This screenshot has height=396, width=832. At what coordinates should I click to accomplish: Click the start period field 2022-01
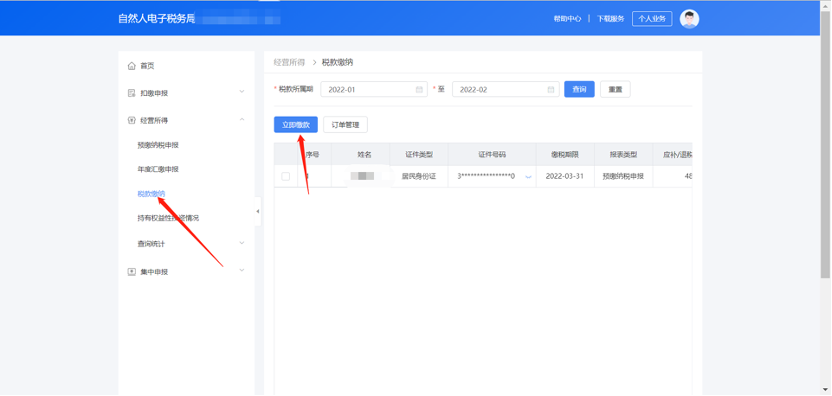click(374, 89)
